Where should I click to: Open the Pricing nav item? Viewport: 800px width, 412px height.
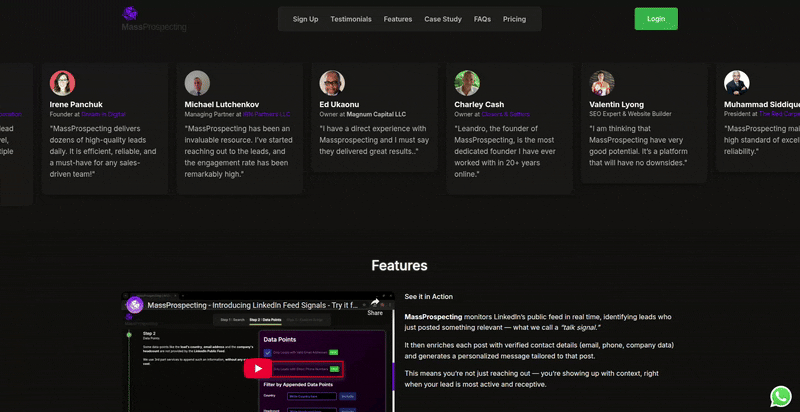coord(514,19)
